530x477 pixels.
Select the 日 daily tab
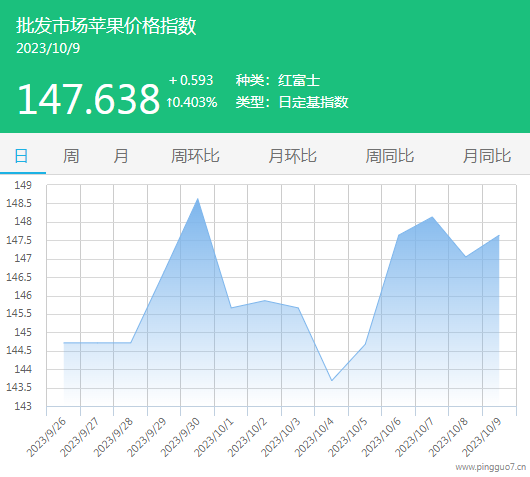tap(21, 156)
